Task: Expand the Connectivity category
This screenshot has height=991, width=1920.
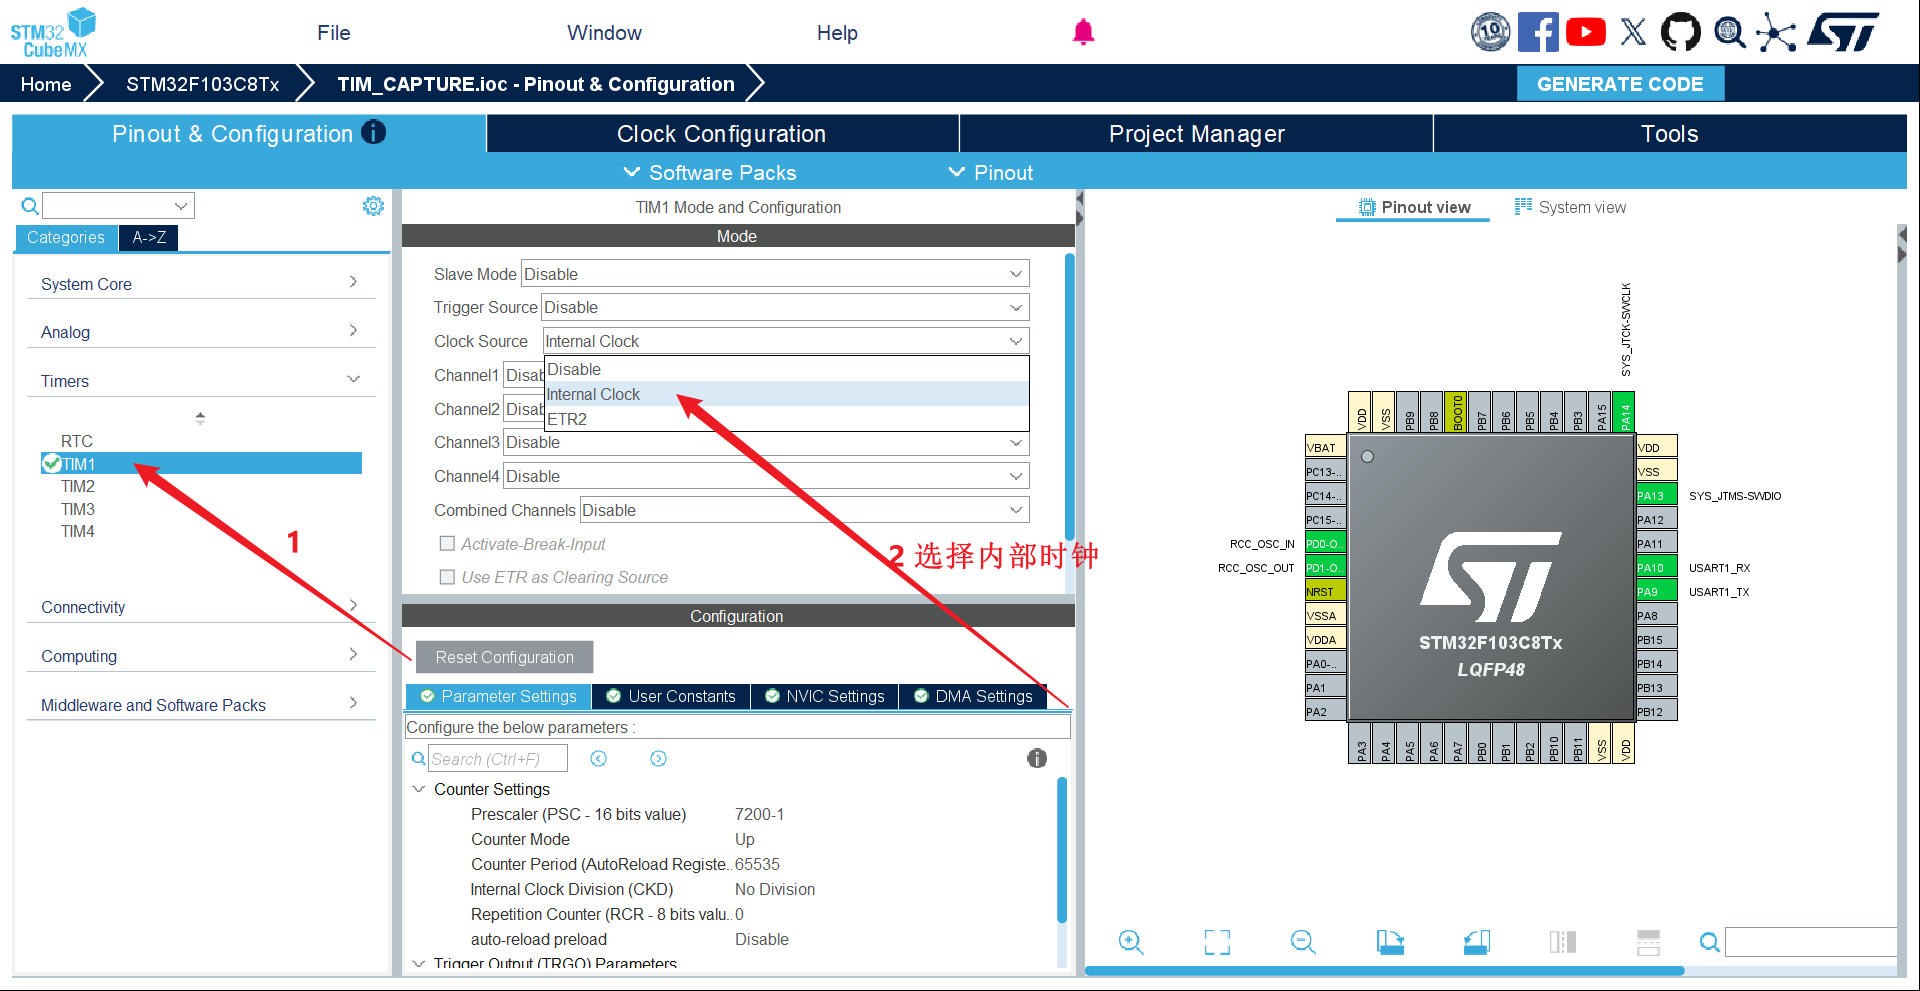Action: (200, 607)
